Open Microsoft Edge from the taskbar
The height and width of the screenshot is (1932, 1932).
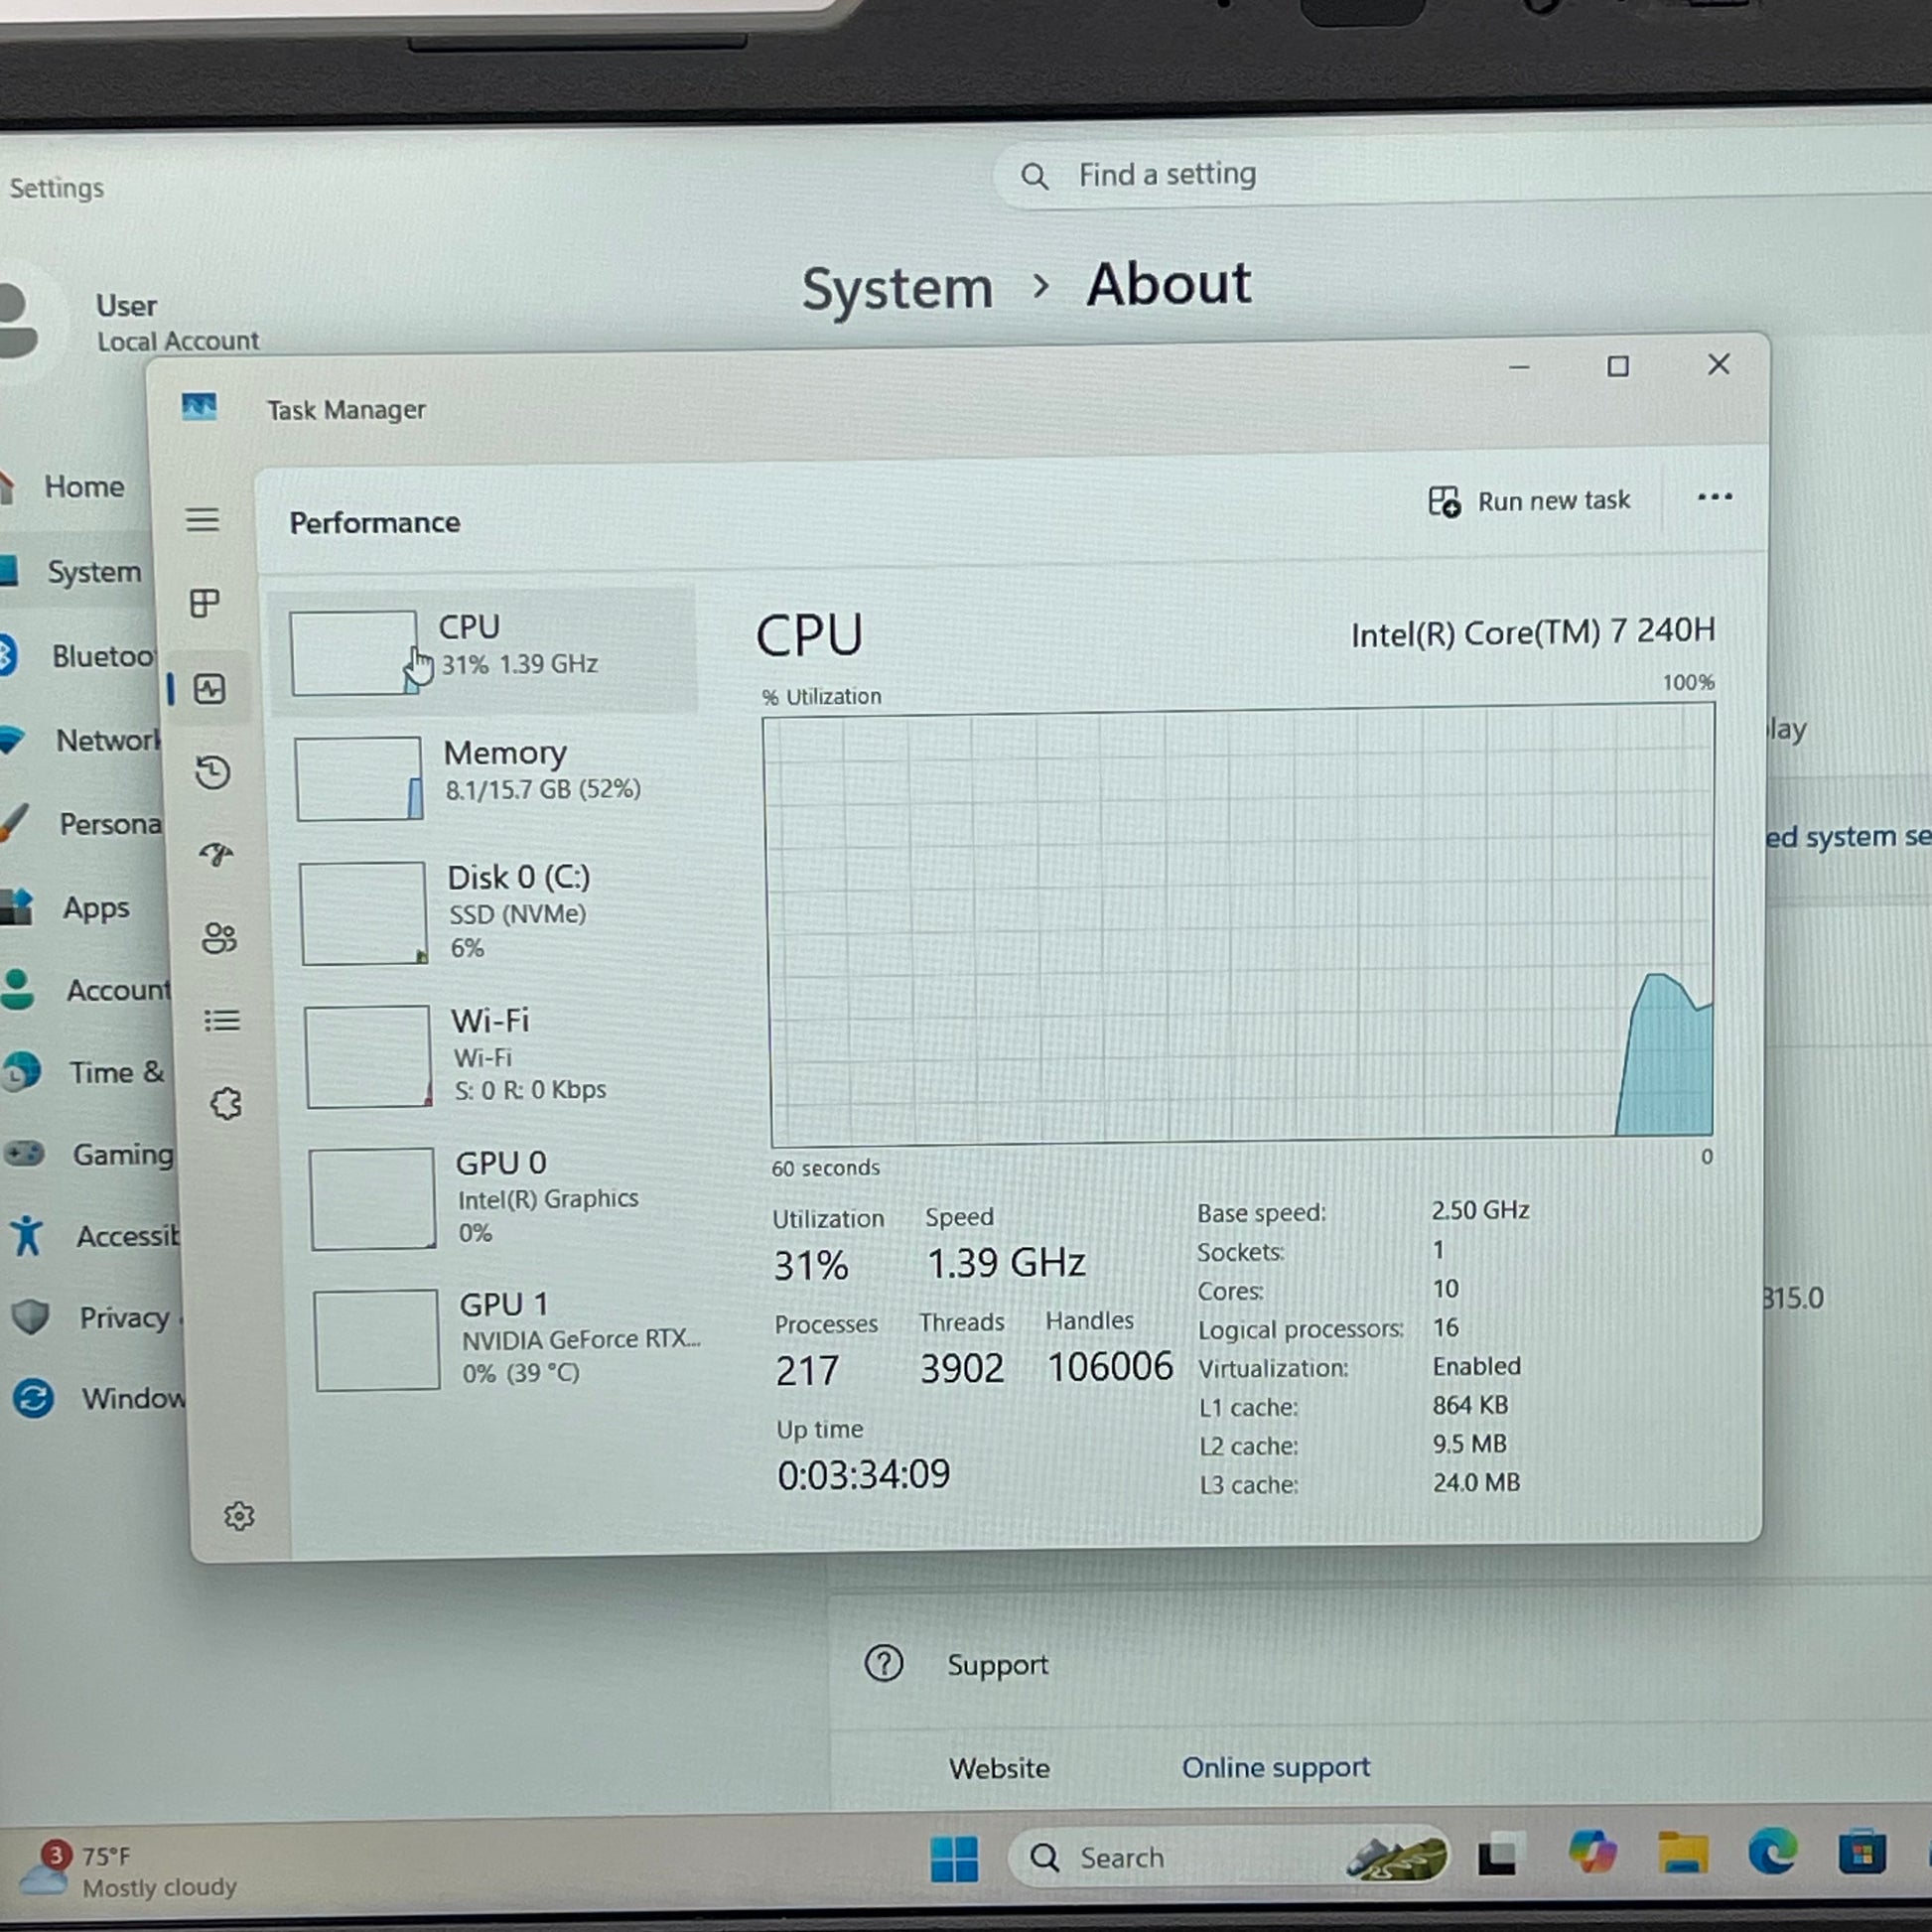point(1772,1851)
